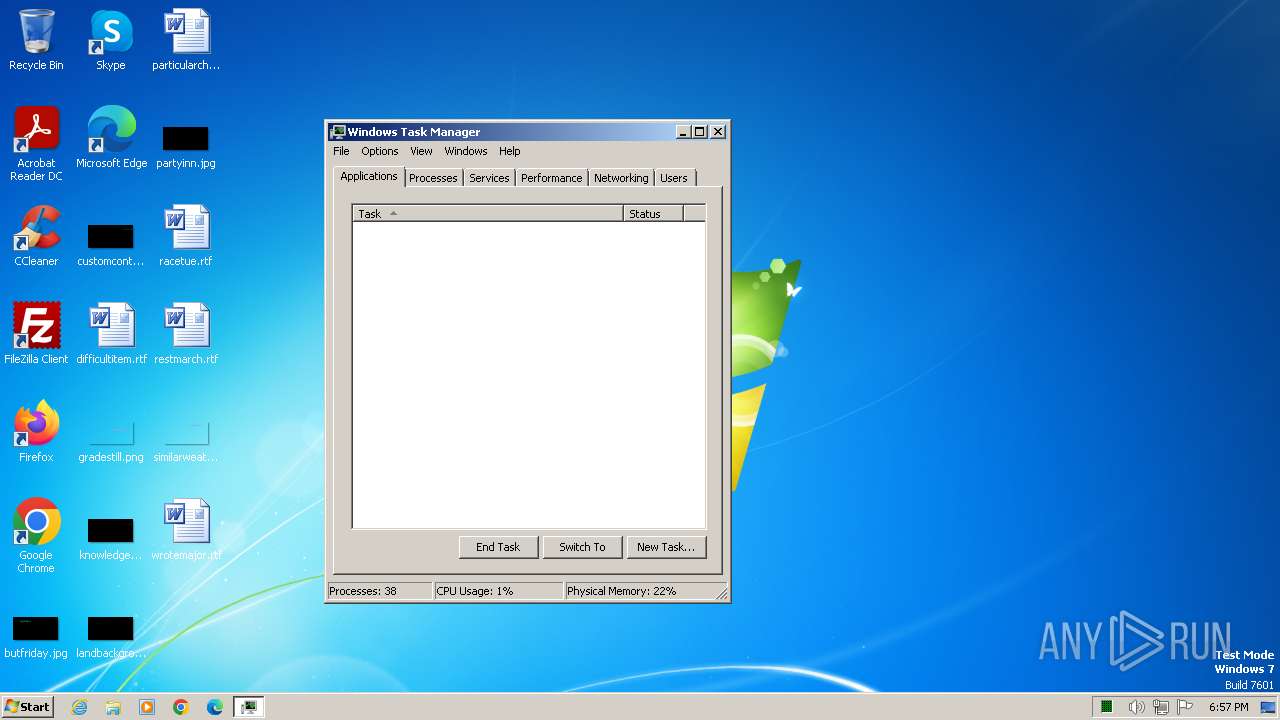Image resolution: width=1280 pixels, height=720 pixels.
Task: Open the File menu in Task Manager
Action: [x=341, y=151]
